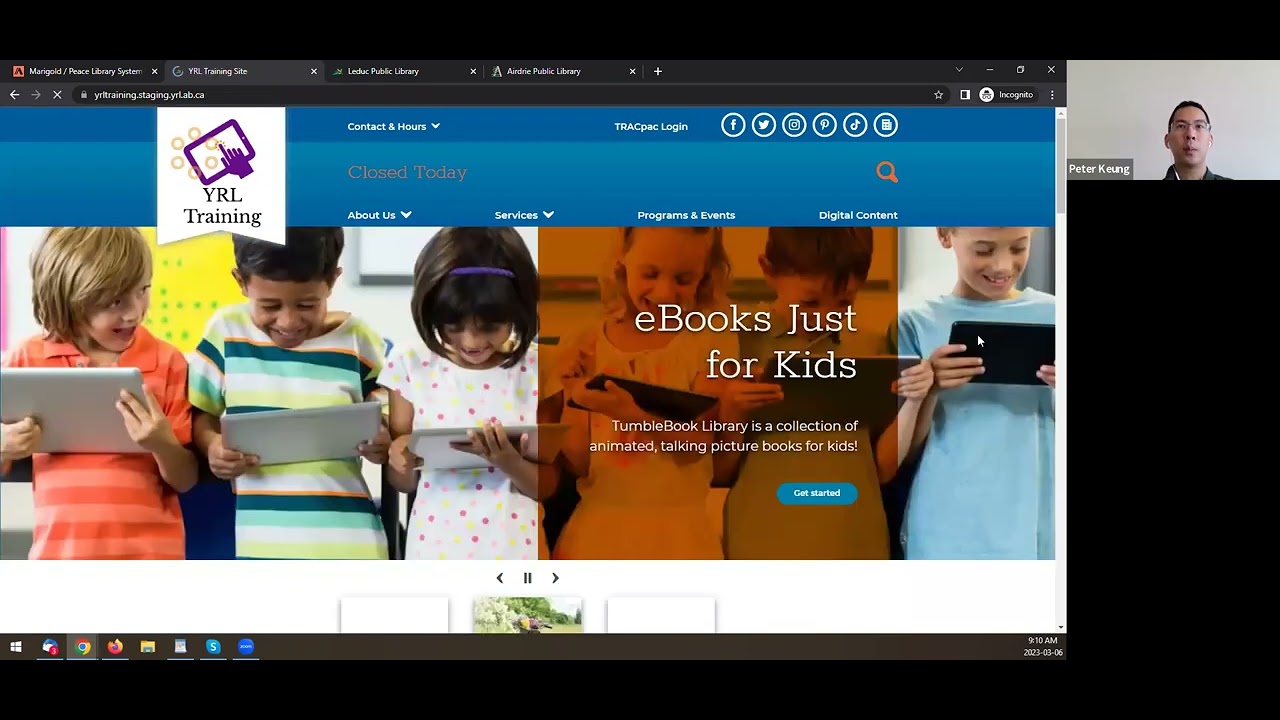This screenshot has width=1280, height=720.
Task: Launch Firefox from the taskbar
Action: pos(115,647)
